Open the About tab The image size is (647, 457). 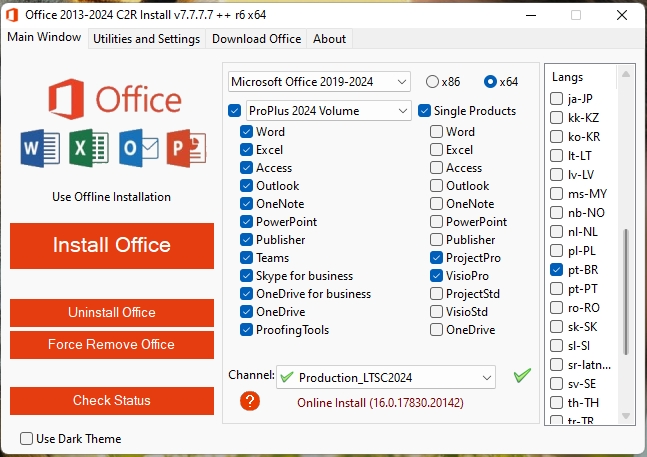(x=329, y=39)
